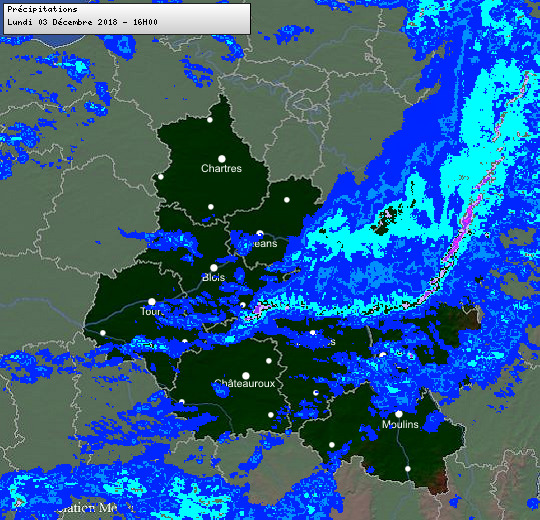Click the Chartres city marker dot
The width and height of the screenshot is (540, 520).
222,159
